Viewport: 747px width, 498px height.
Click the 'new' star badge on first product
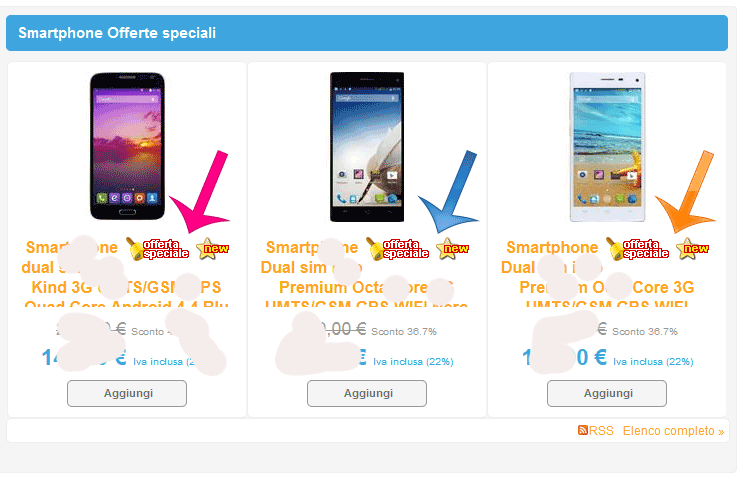213,248
